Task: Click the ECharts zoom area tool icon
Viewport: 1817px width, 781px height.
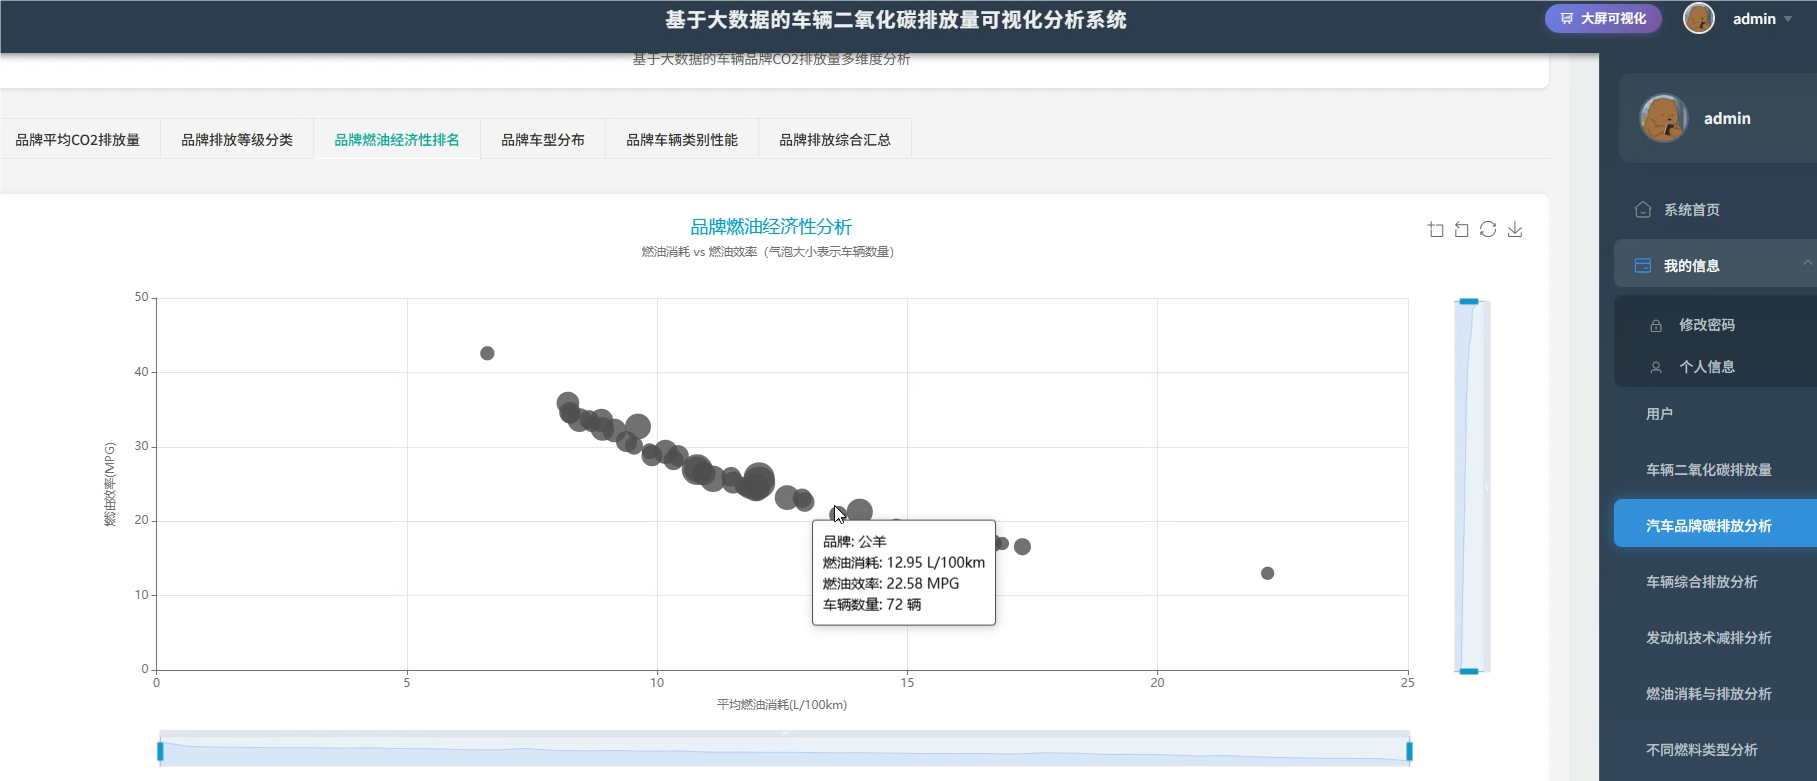Action: point(1436,230)
